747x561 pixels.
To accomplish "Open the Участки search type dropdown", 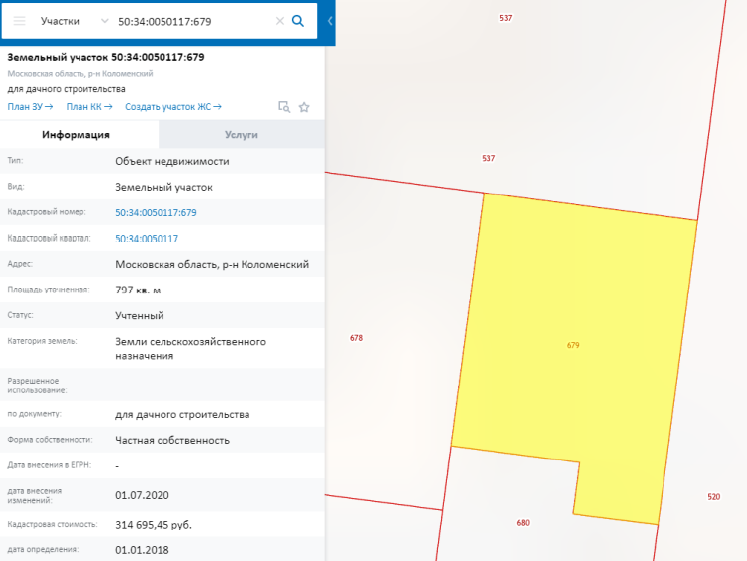I will (x=75, y=21).
